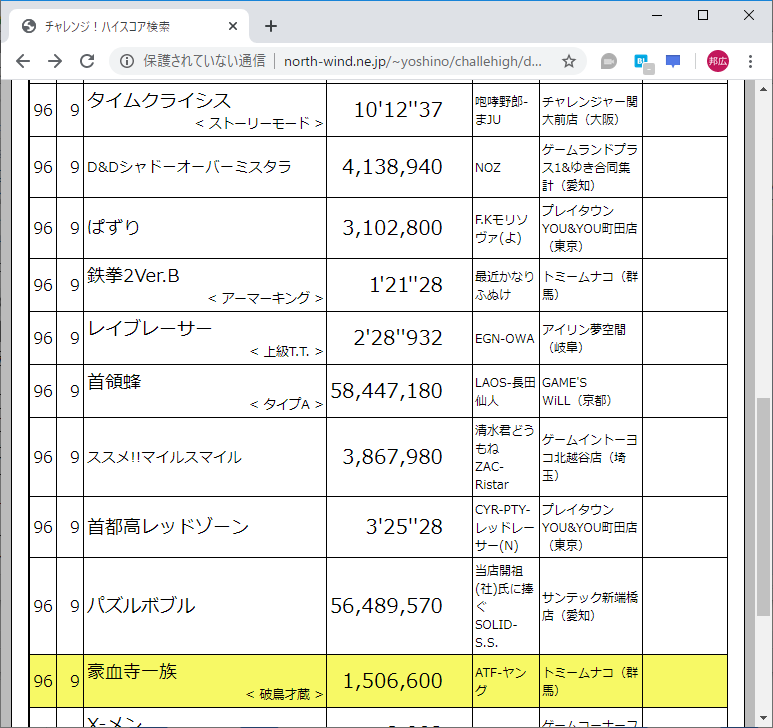773x728 pixels.
Task: Click the player name NOZ
Action: pos(488,168)
